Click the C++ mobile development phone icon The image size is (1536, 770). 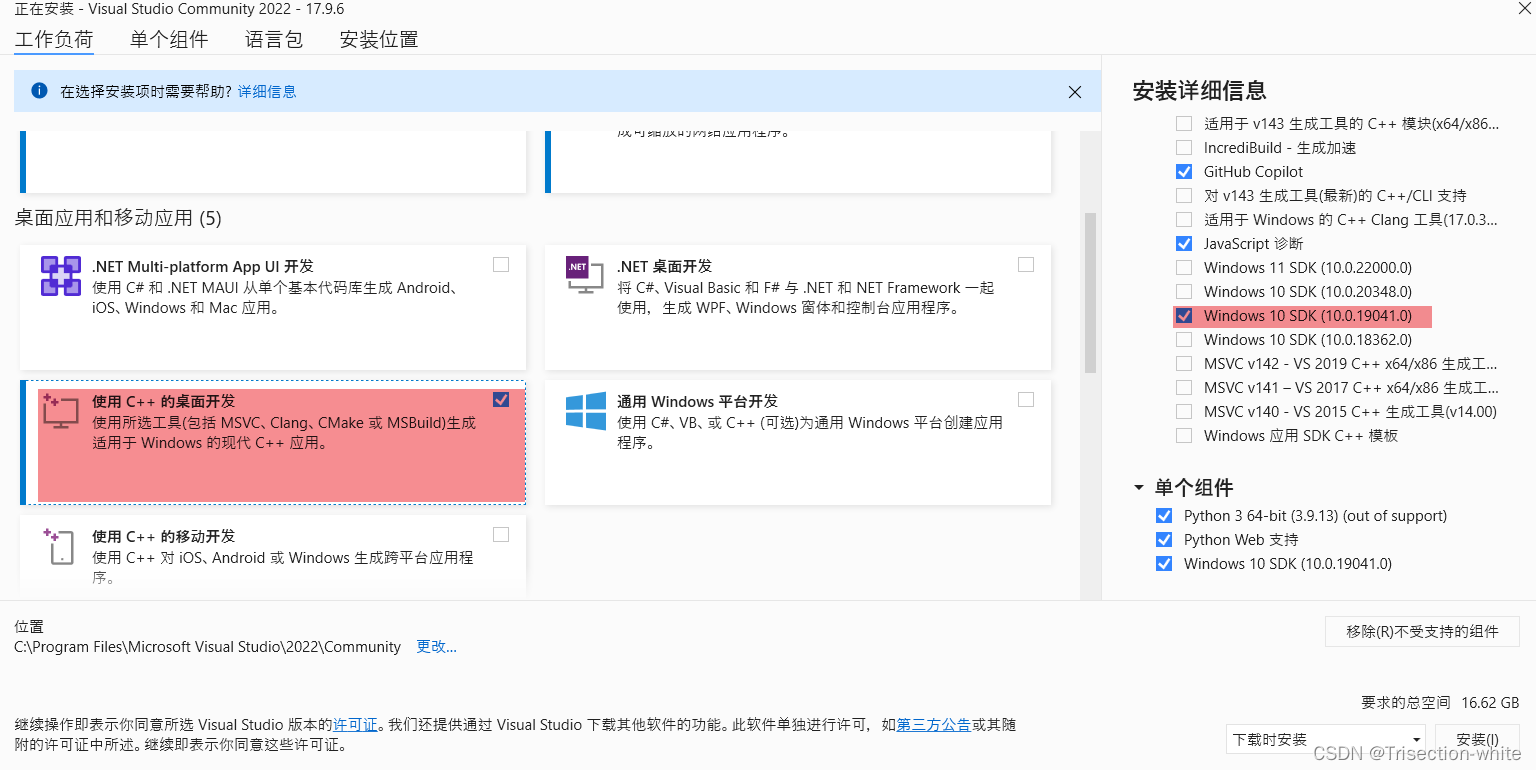pos(61,546)
